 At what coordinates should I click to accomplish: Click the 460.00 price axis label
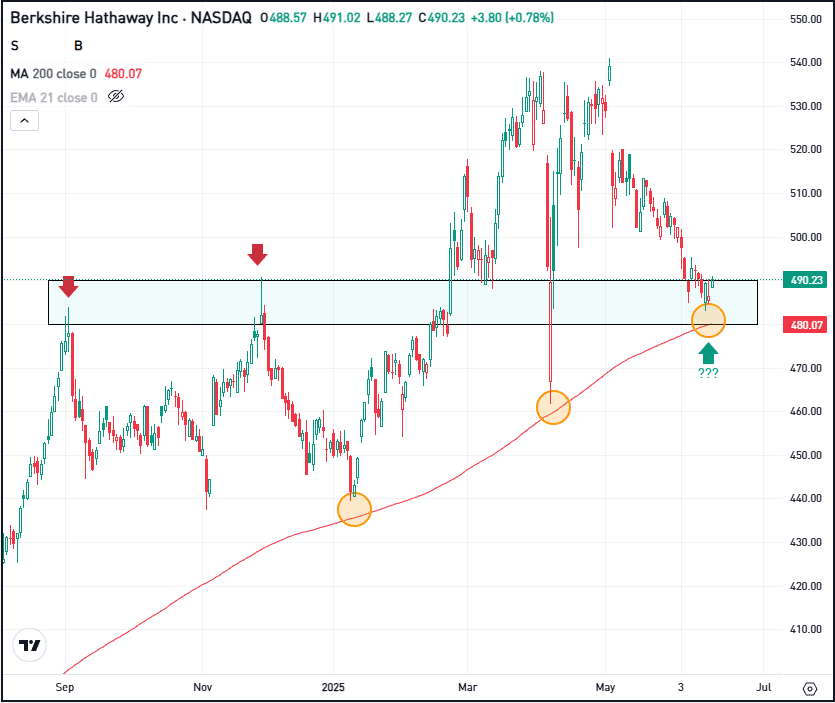point(806,411)
